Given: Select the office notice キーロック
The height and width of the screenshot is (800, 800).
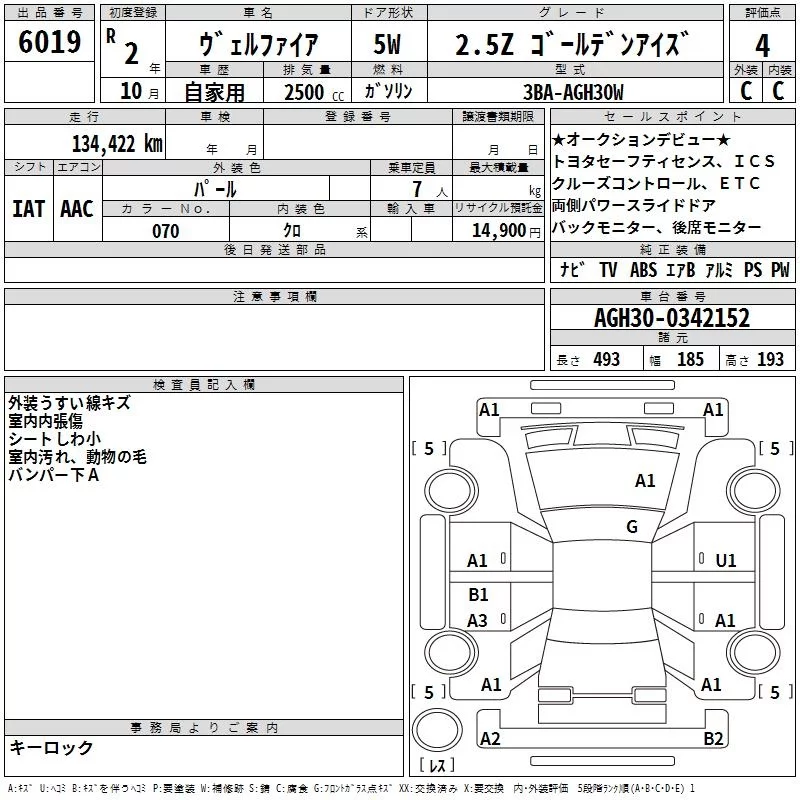Looking at the screenshot, I should tap(51, 747).
